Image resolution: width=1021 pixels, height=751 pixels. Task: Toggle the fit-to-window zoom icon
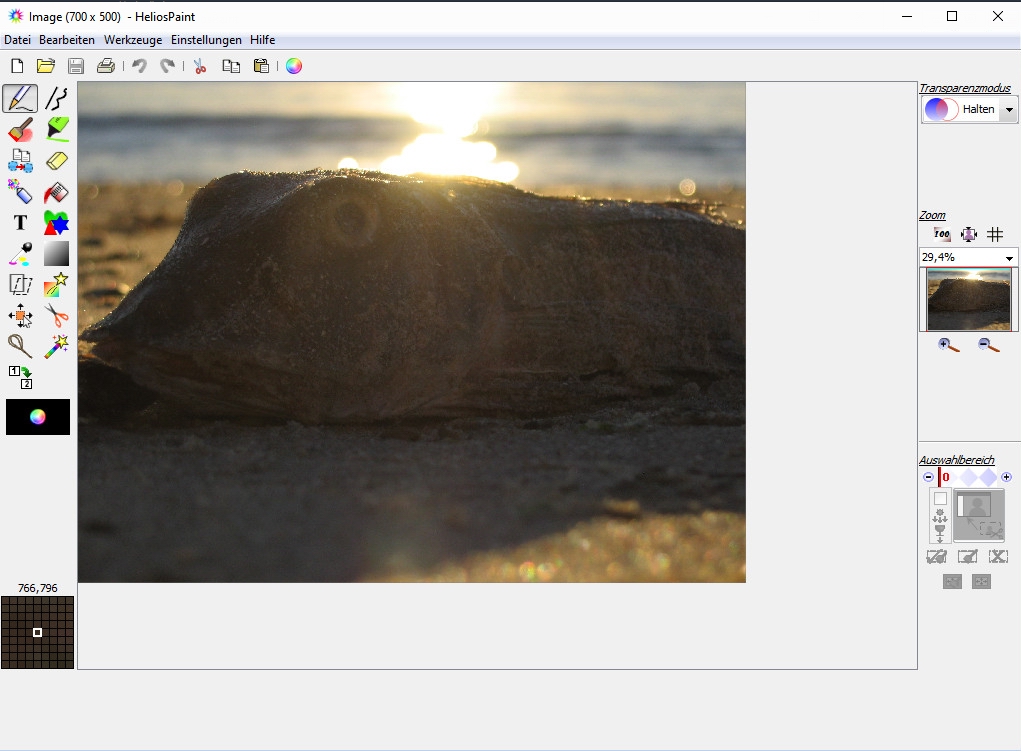click(x=968, y=234)
